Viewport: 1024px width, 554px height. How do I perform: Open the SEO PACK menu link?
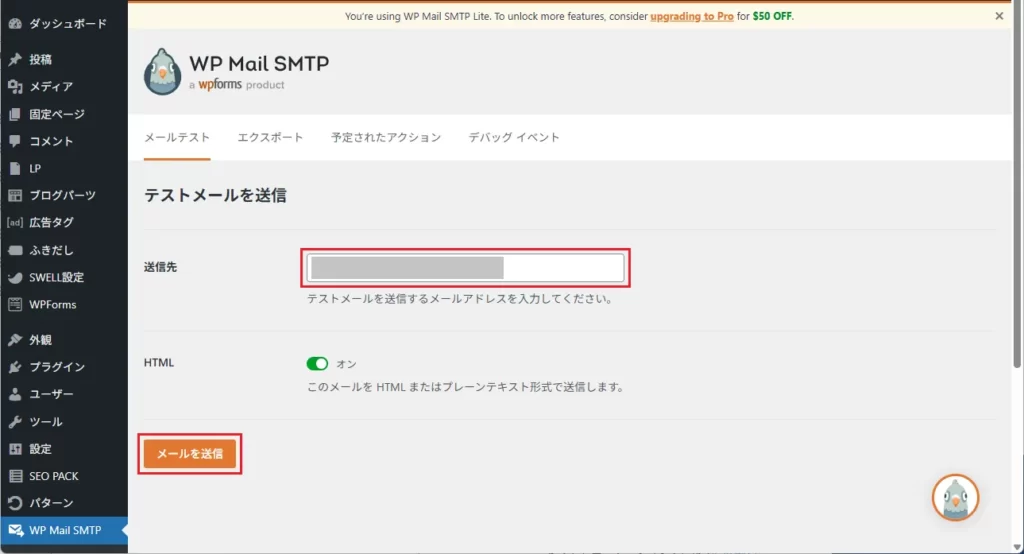tap(54, 476)
